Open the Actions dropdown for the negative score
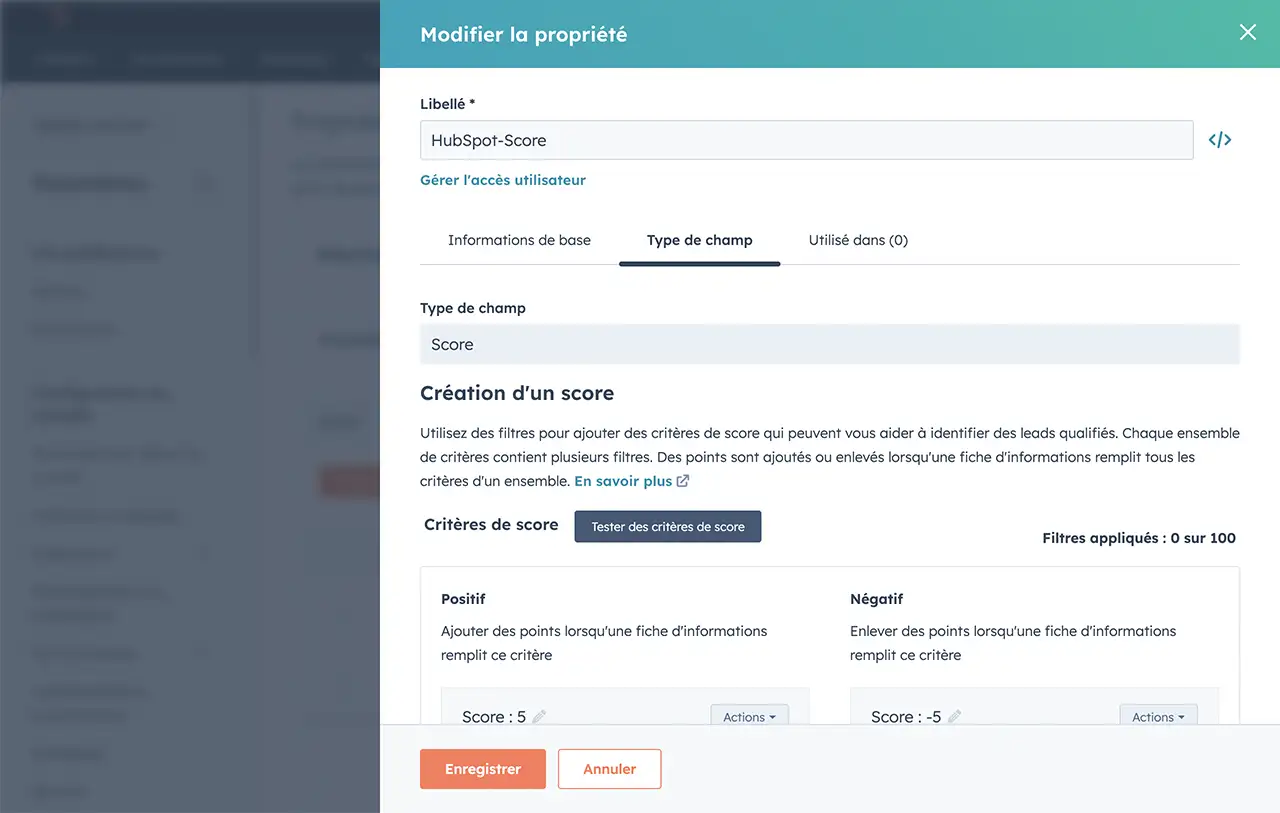1280x813 pixels. pos(1158,716)
